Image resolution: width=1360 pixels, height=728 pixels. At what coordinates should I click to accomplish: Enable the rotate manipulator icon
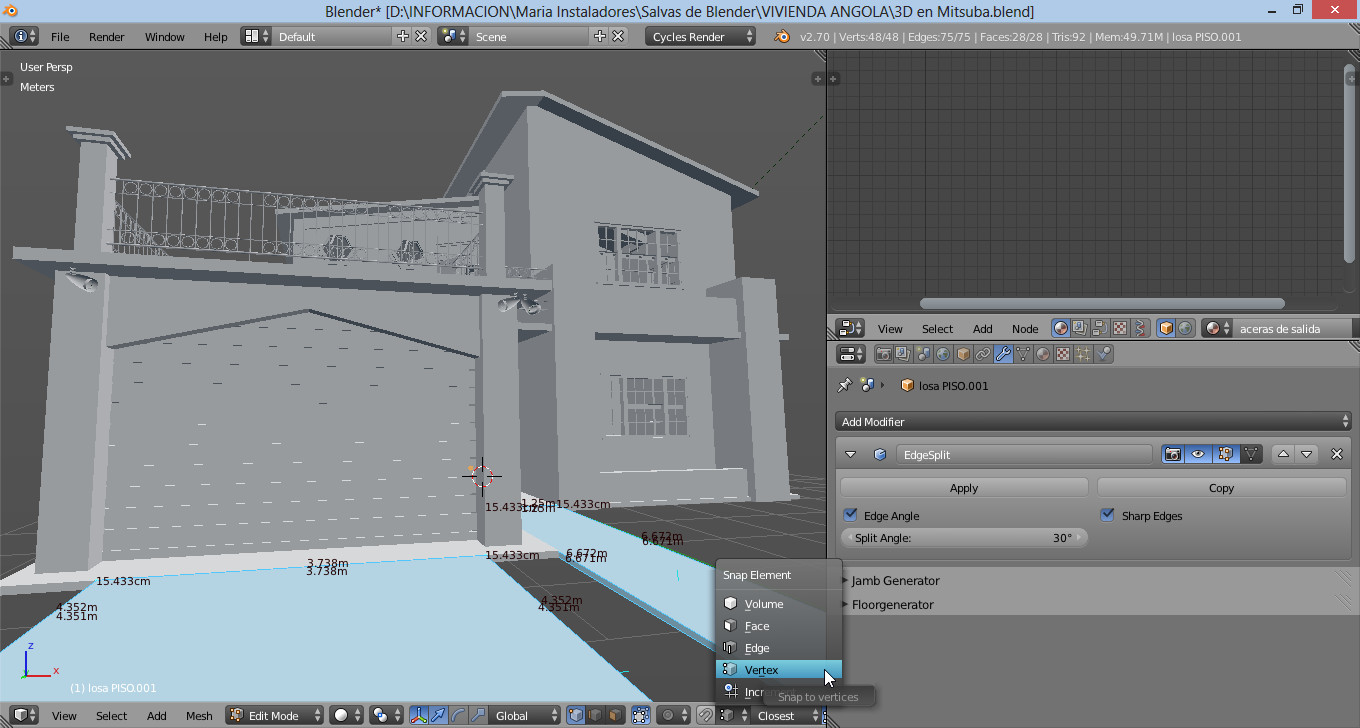click(458, 715)
